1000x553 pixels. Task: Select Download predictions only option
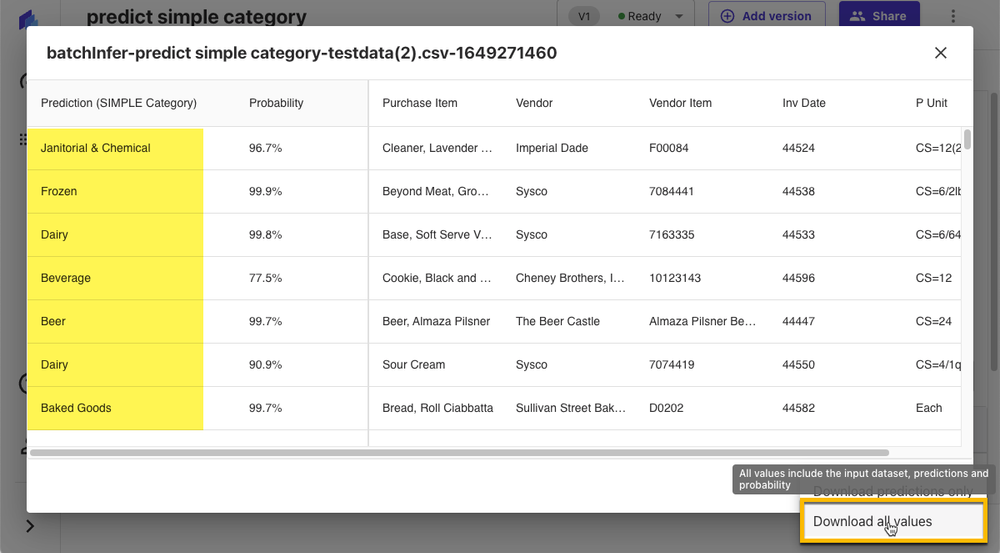click(x=893, y=491)
